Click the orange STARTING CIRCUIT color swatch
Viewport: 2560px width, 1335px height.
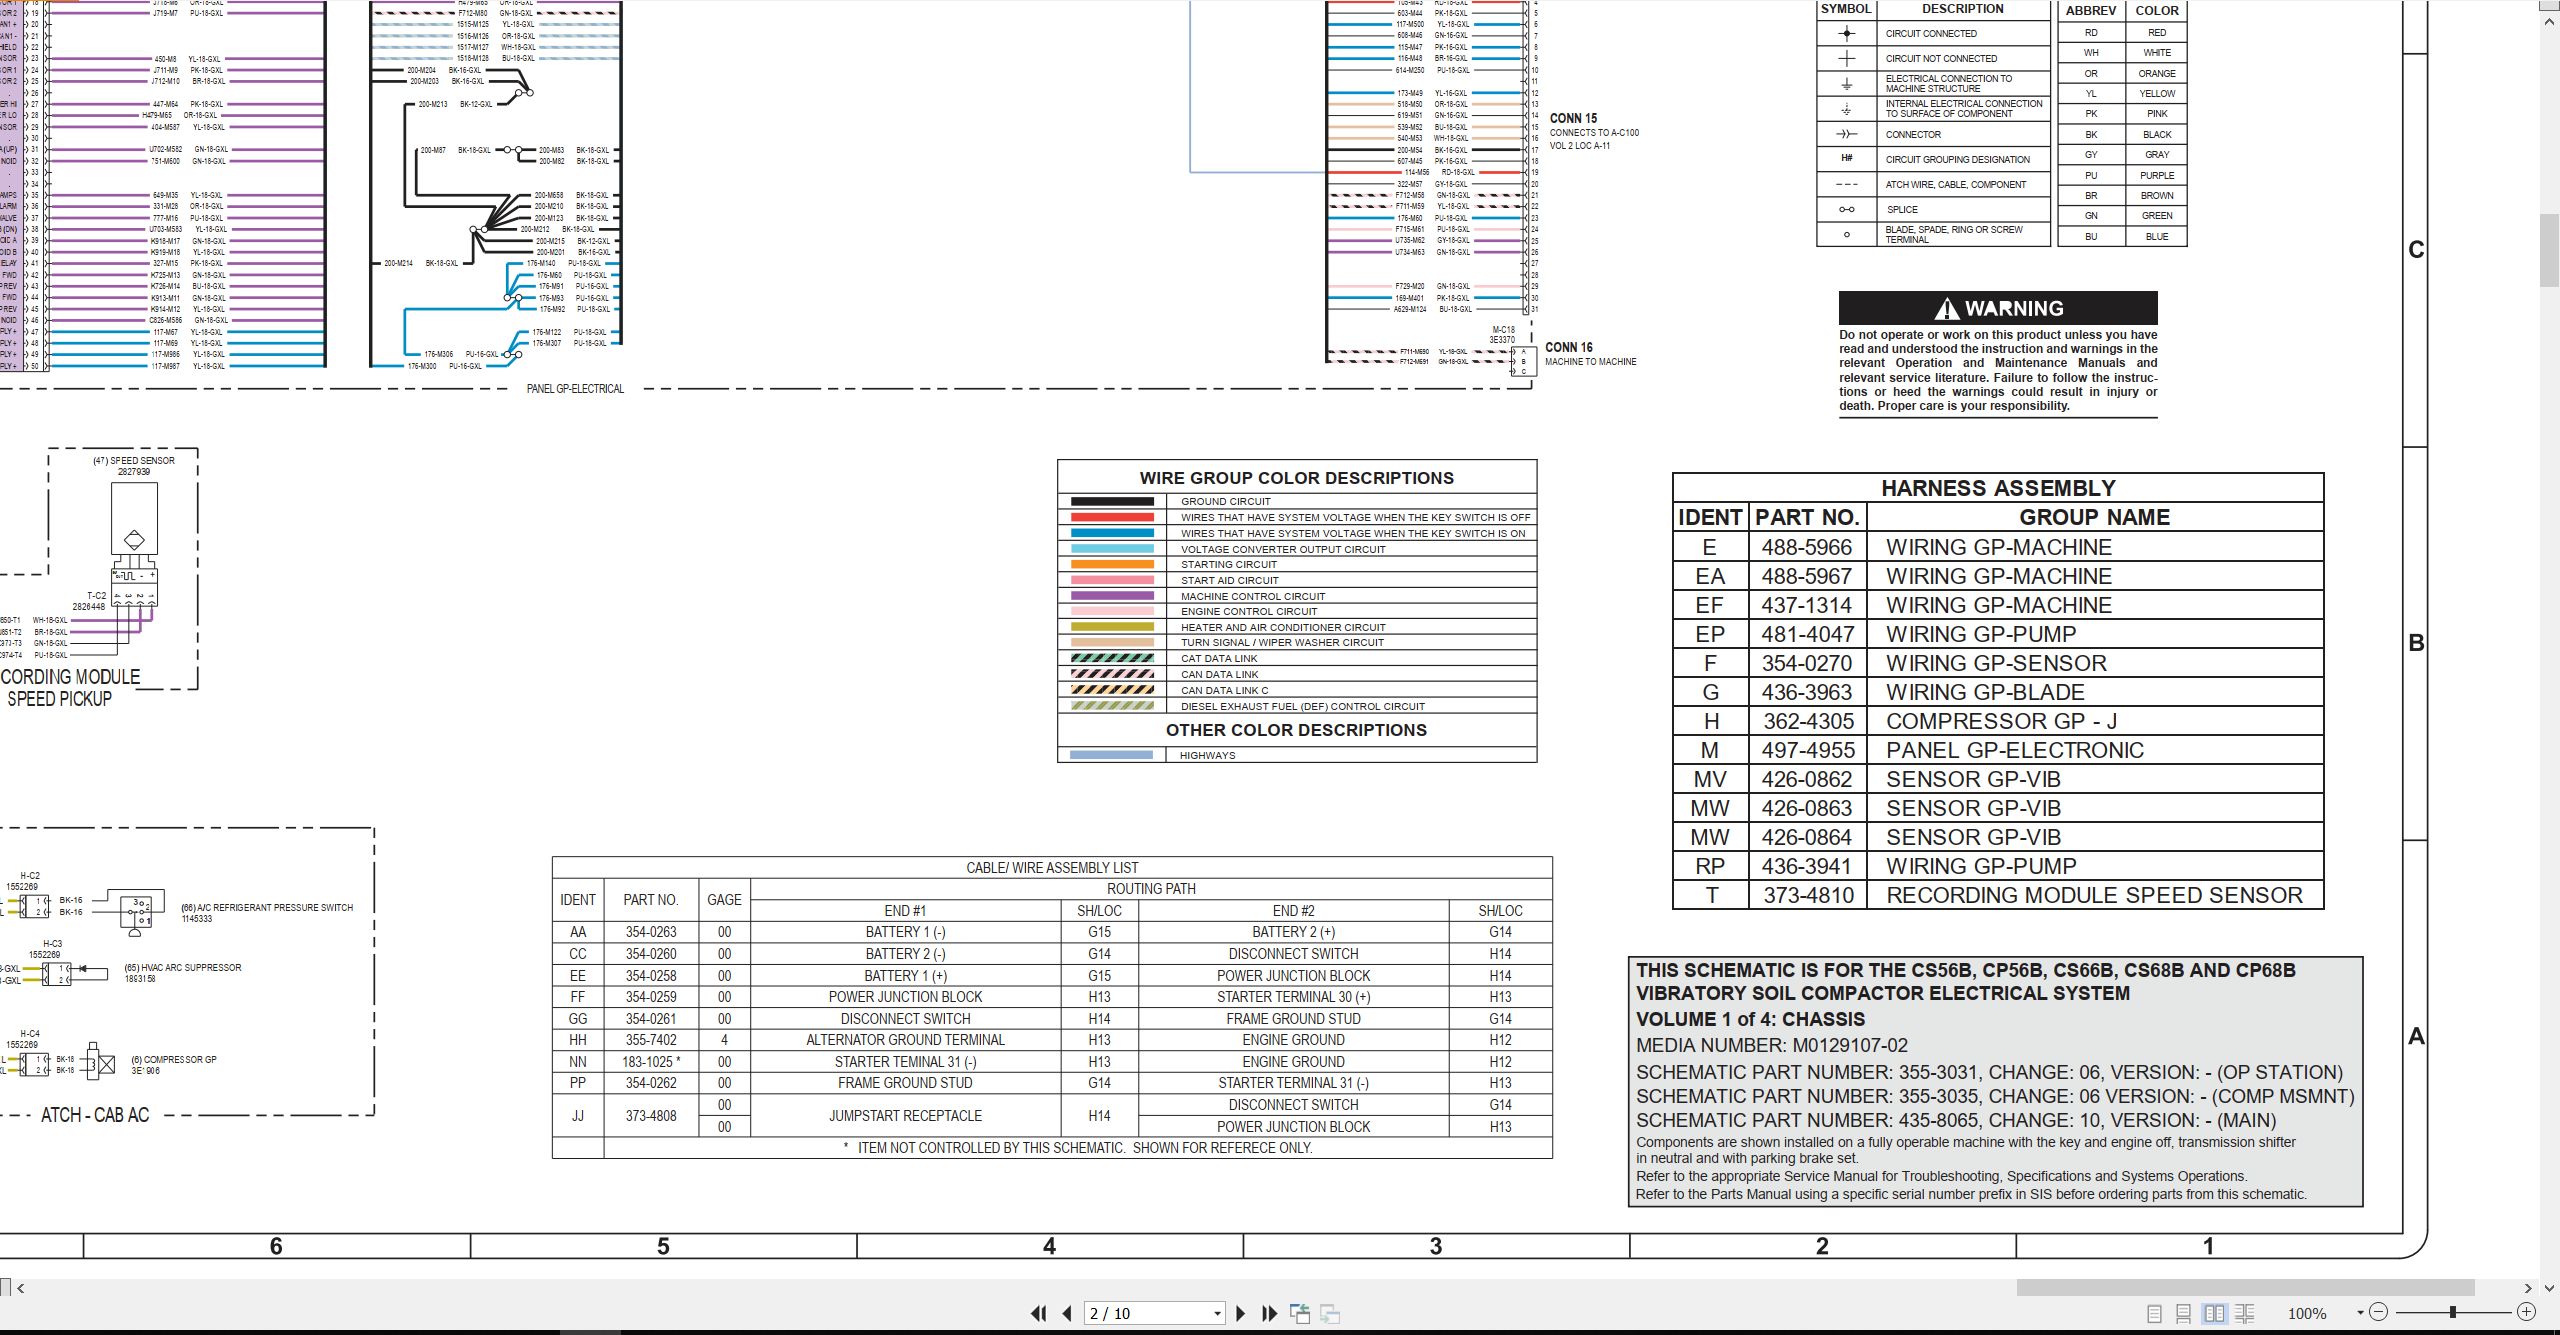pos(1112,564)
